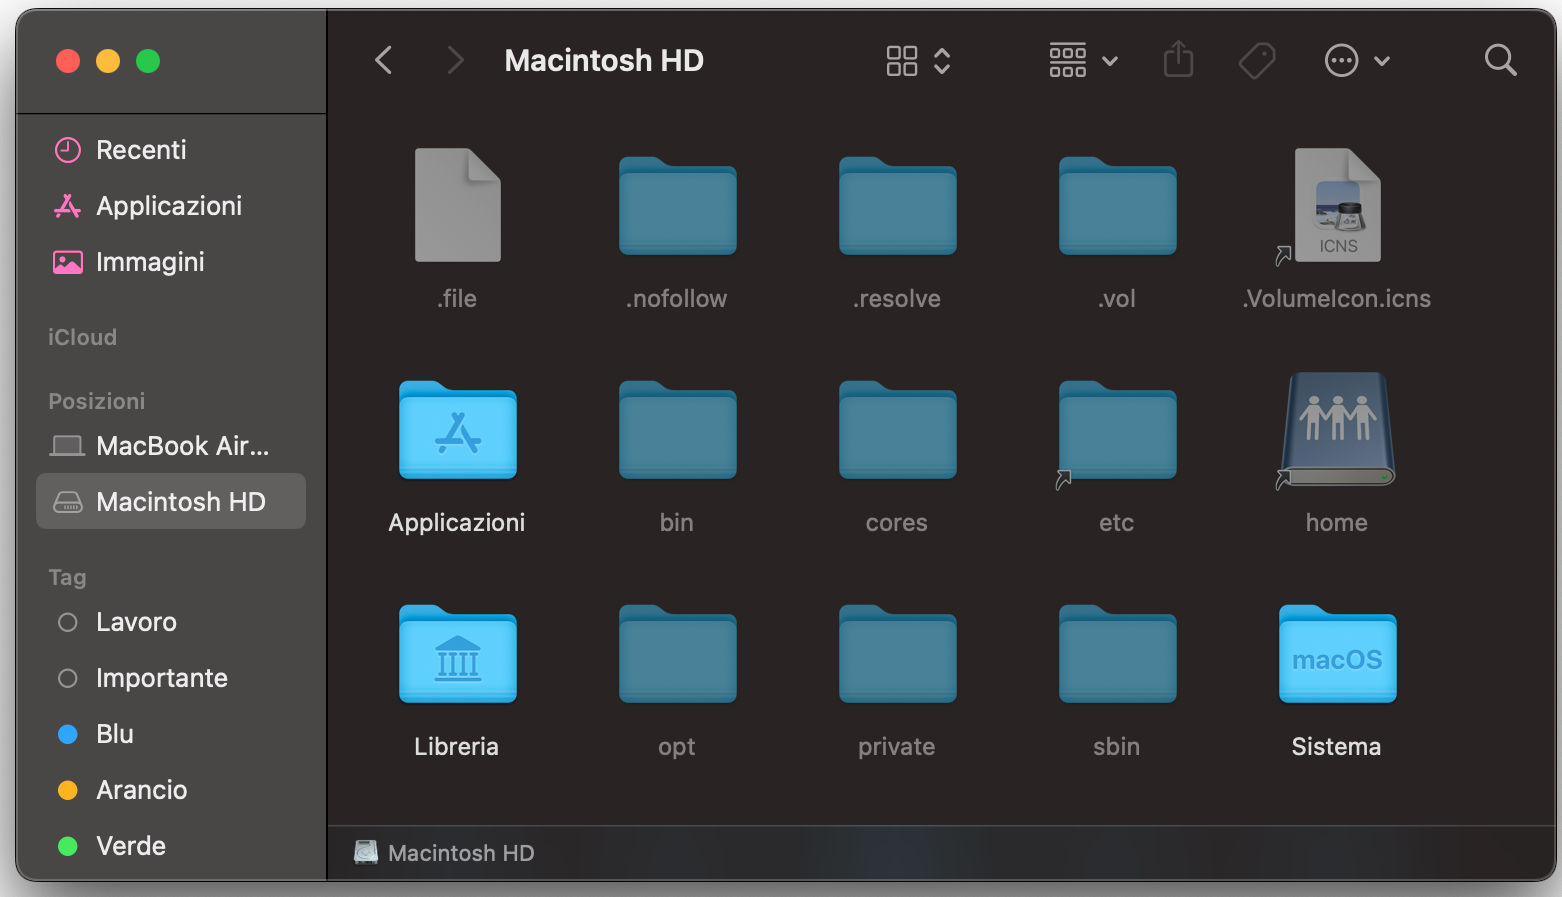Filter by the Blu tag

[114, 734]
